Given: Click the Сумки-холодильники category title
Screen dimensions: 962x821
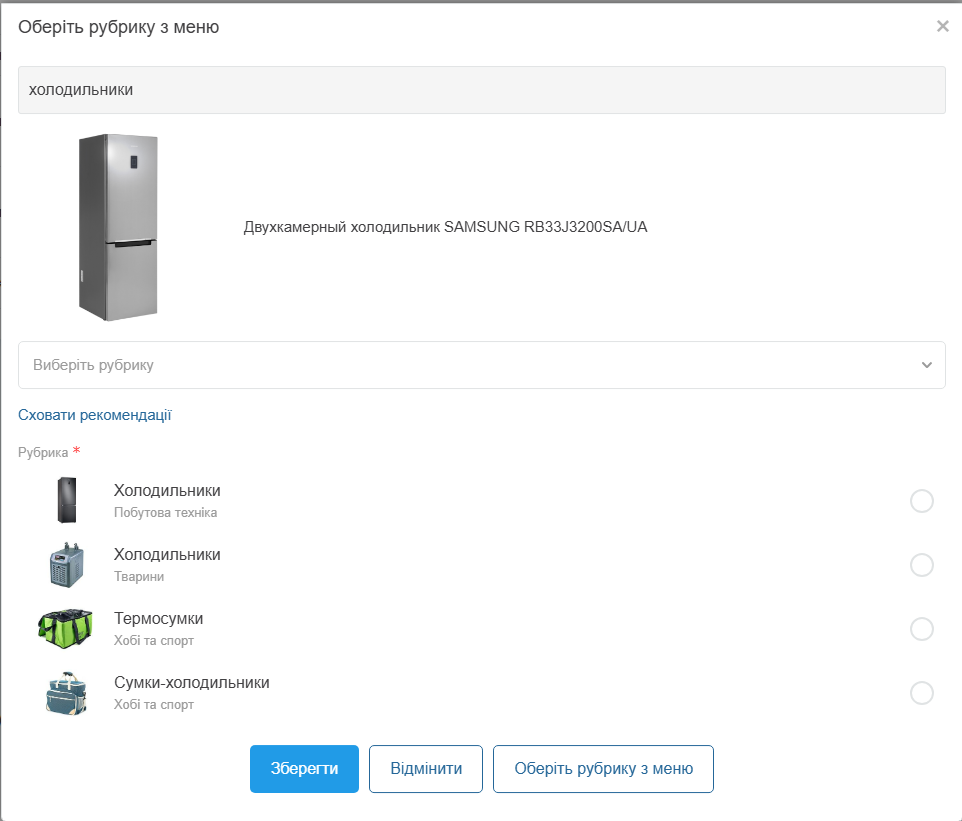Looking at the screenshot, I should (191, 683).
